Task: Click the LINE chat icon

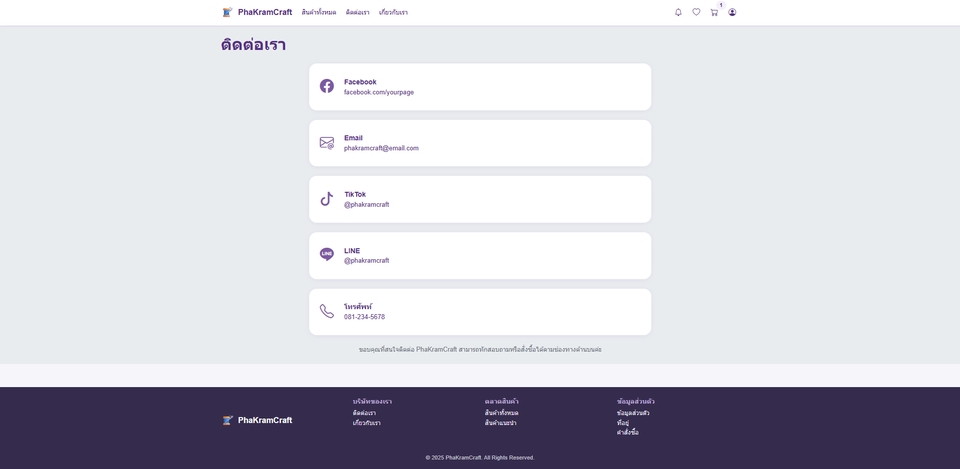Action: pos(327,255)
